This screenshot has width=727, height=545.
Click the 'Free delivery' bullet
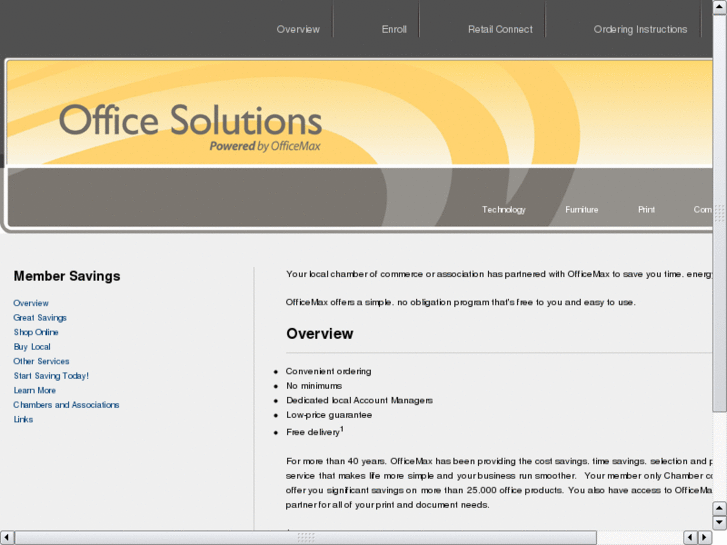pyautogui.click(x=314, y=431)
